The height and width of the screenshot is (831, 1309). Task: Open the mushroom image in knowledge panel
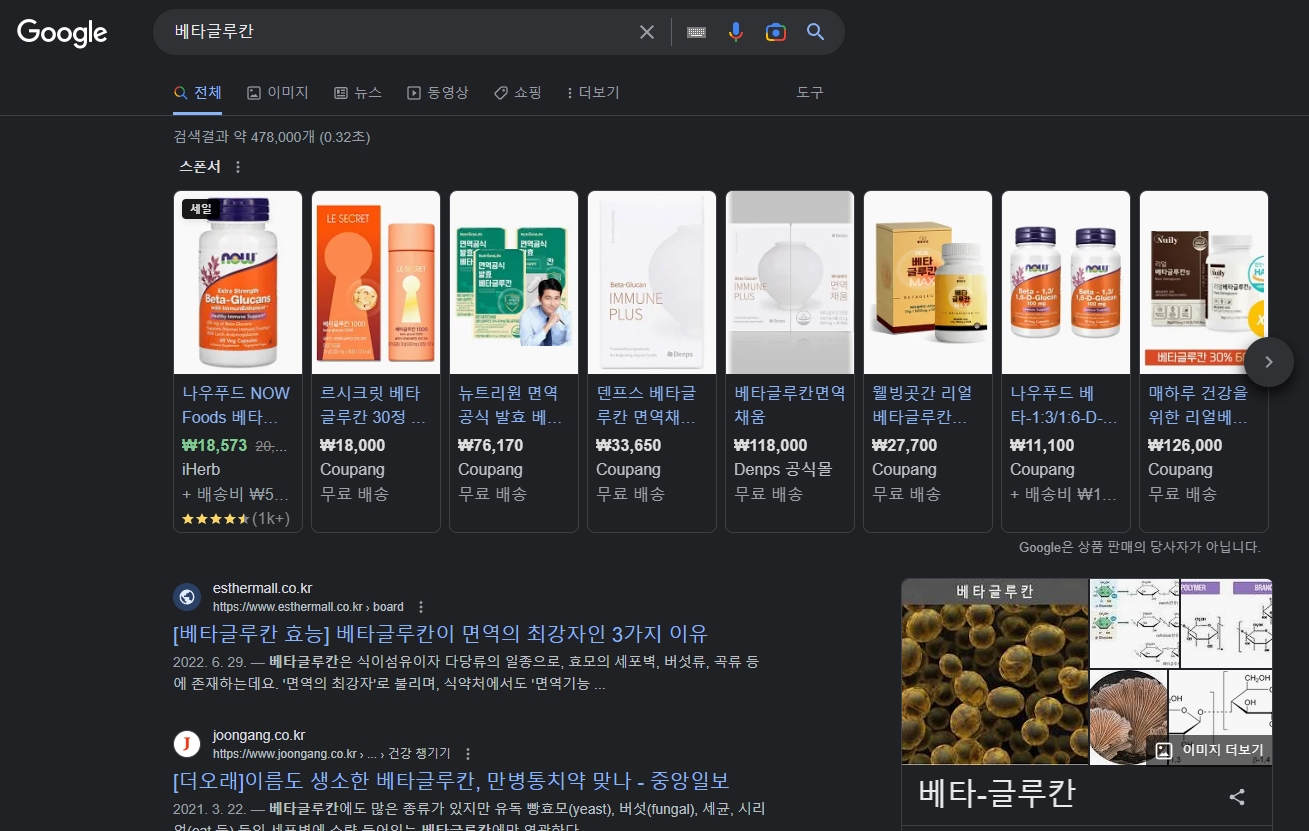pyautogui.click(x=1128, y=718)
